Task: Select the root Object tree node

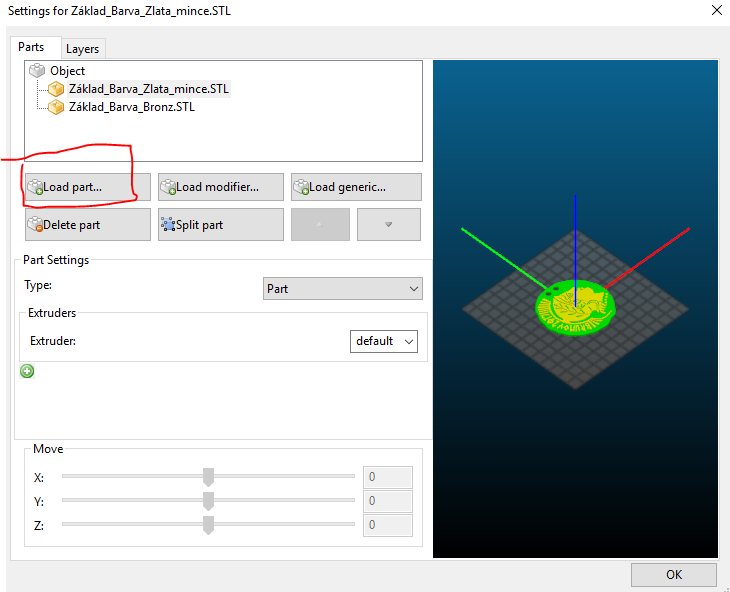Action: pyautogui.click(x=67, y=71)
